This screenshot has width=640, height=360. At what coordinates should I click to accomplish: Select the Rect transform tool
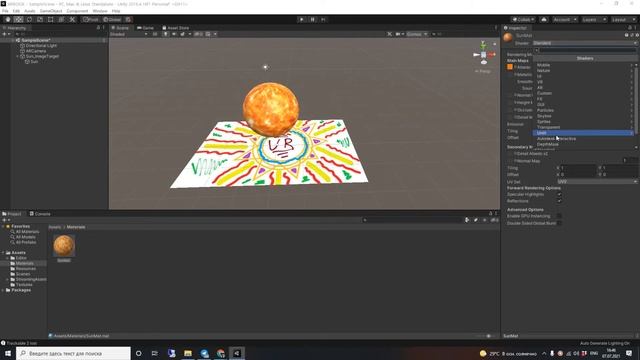pyautogui.click(x=51, y=19)
